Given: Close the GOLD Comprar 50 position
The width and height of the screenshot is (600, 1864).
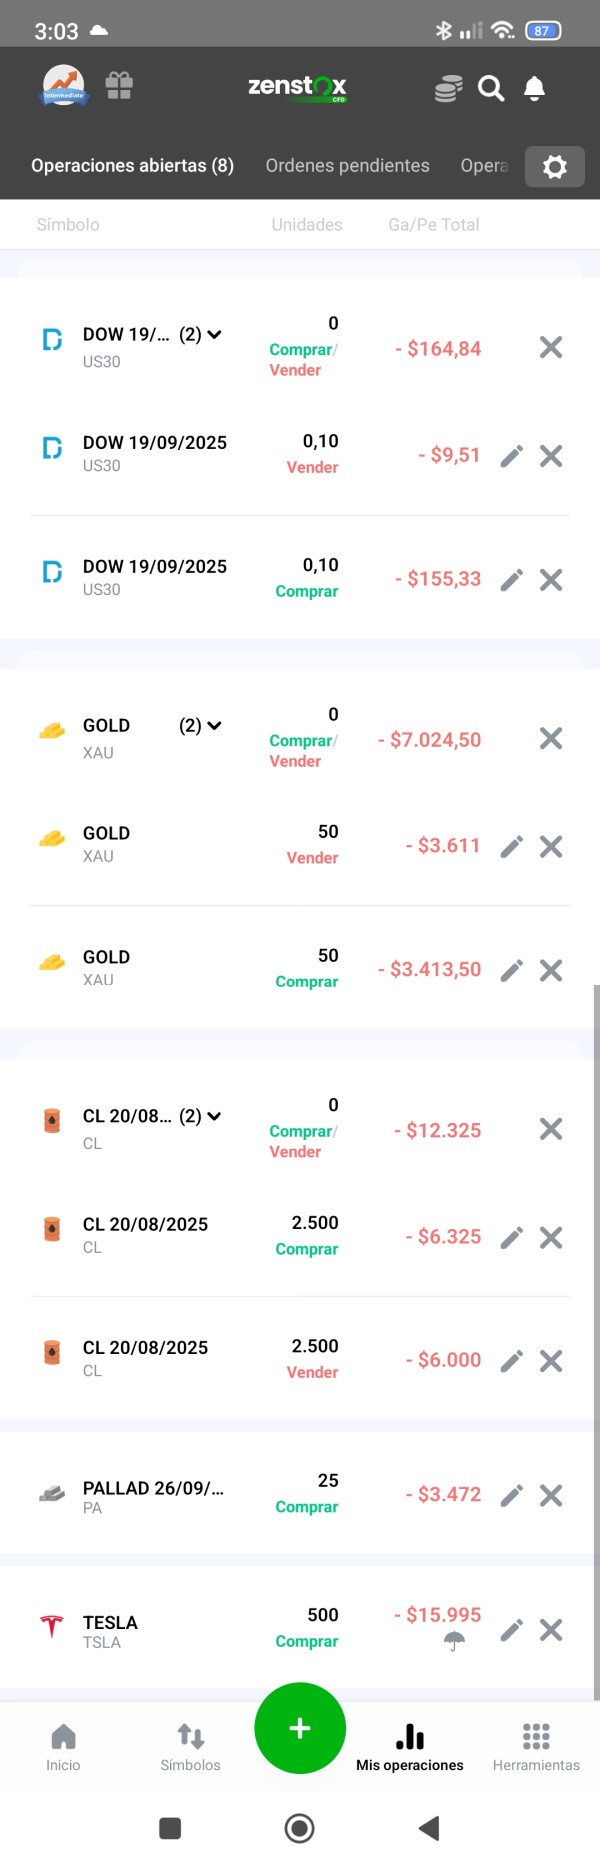Looking at the screenshot, I should click(x=551, y=970).
